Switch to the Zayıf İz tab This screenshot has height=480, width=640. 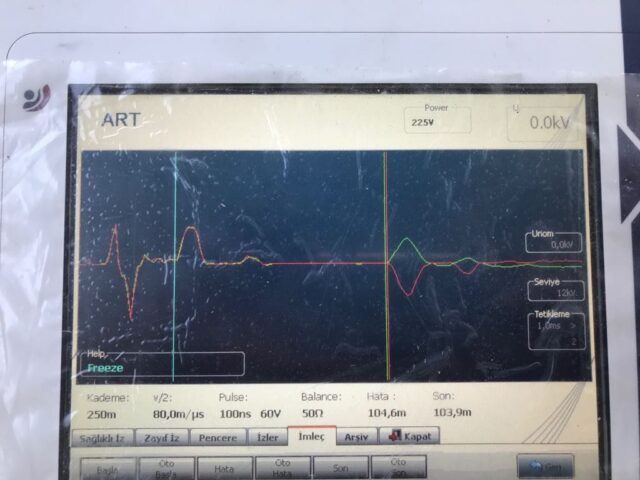[x=161, y=437]
